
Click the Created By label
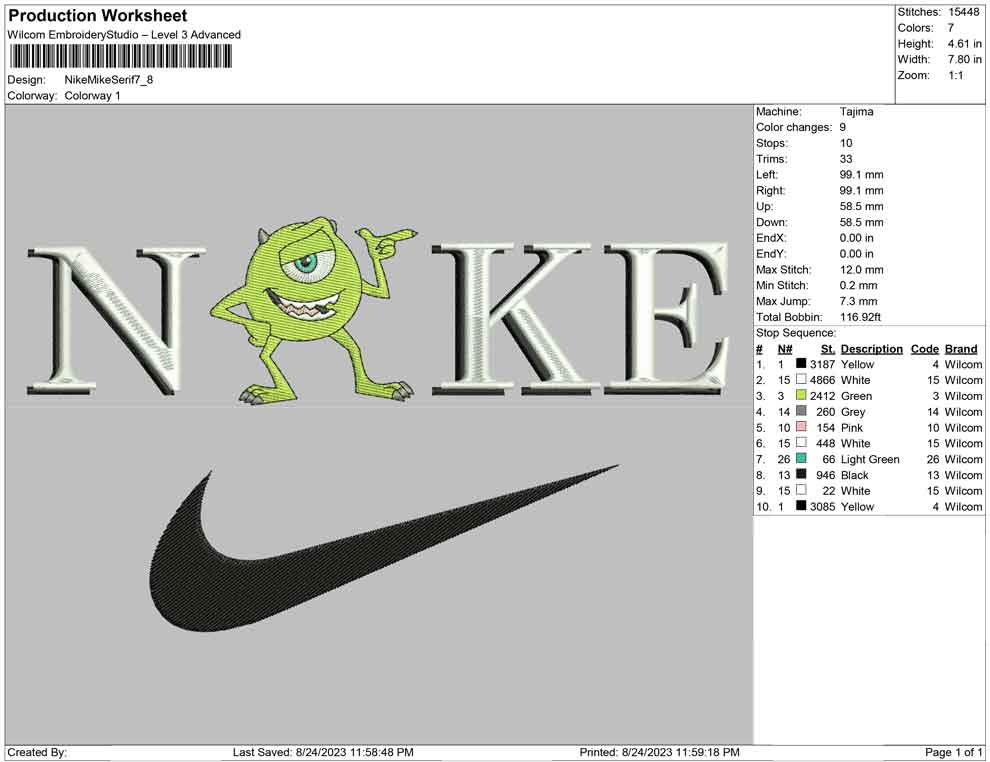(x=37, y=752)
